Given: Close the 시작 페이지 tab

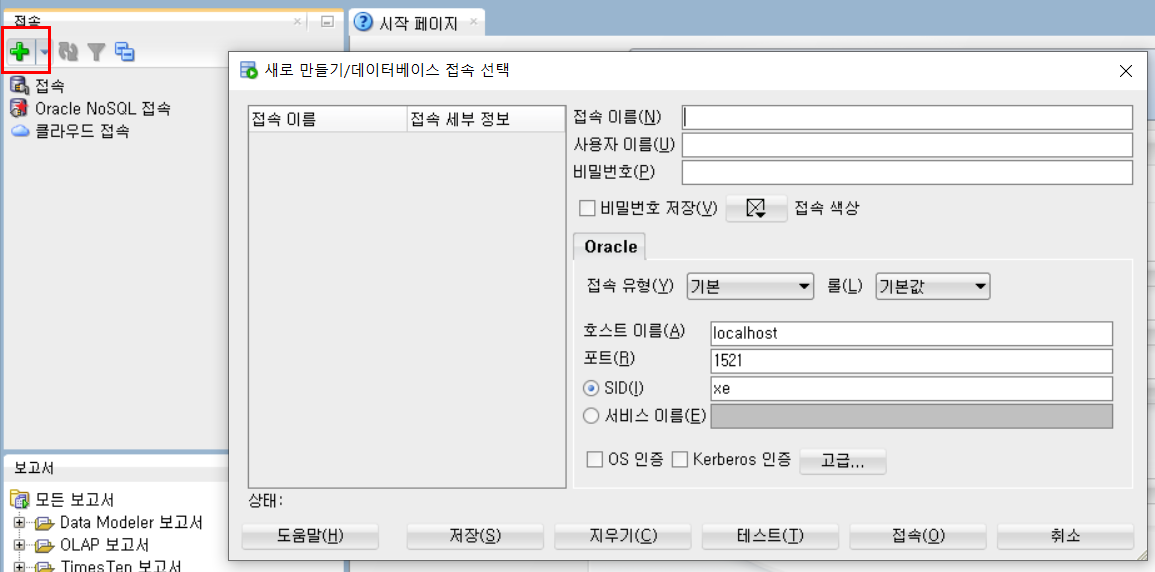Looking at the screenshot, I should tap(473, 22).
